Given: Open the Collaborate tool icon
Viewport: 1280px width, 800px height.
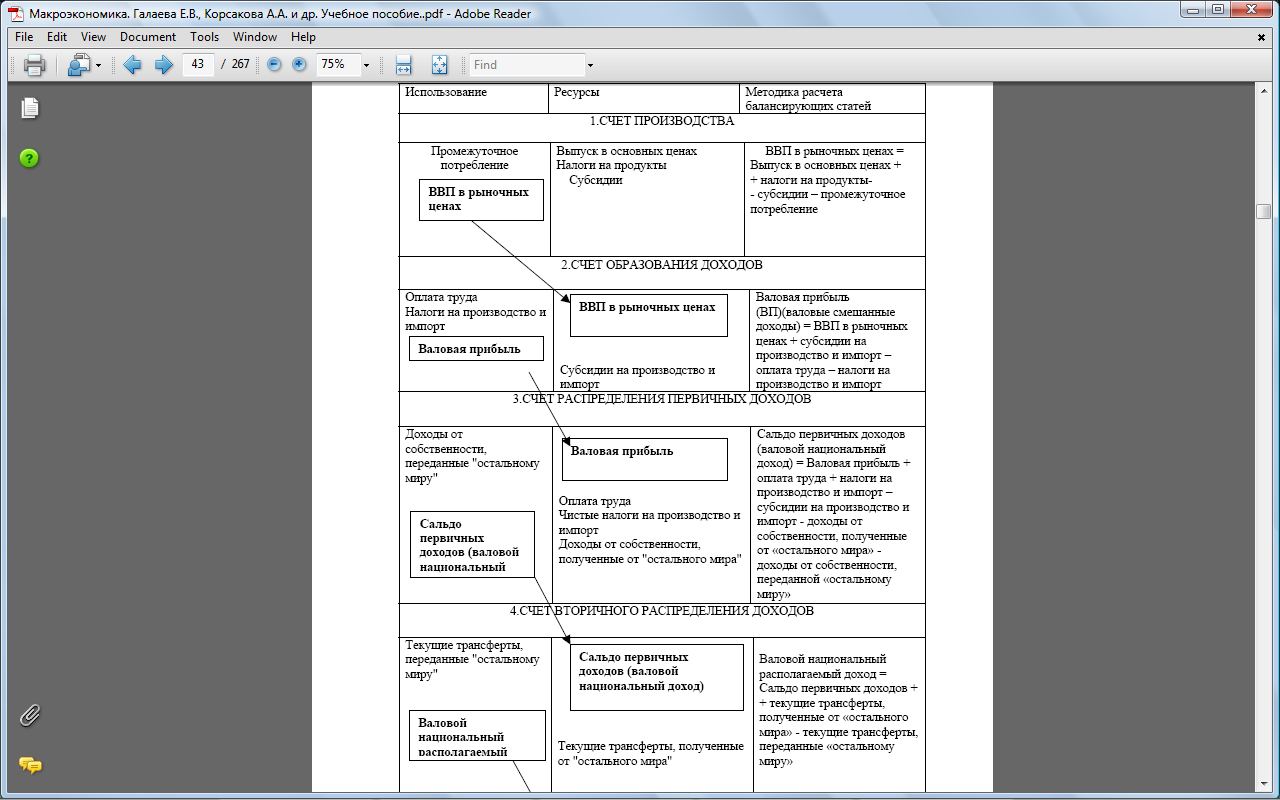Looking at the screenshot, I should tap(78, 65).
